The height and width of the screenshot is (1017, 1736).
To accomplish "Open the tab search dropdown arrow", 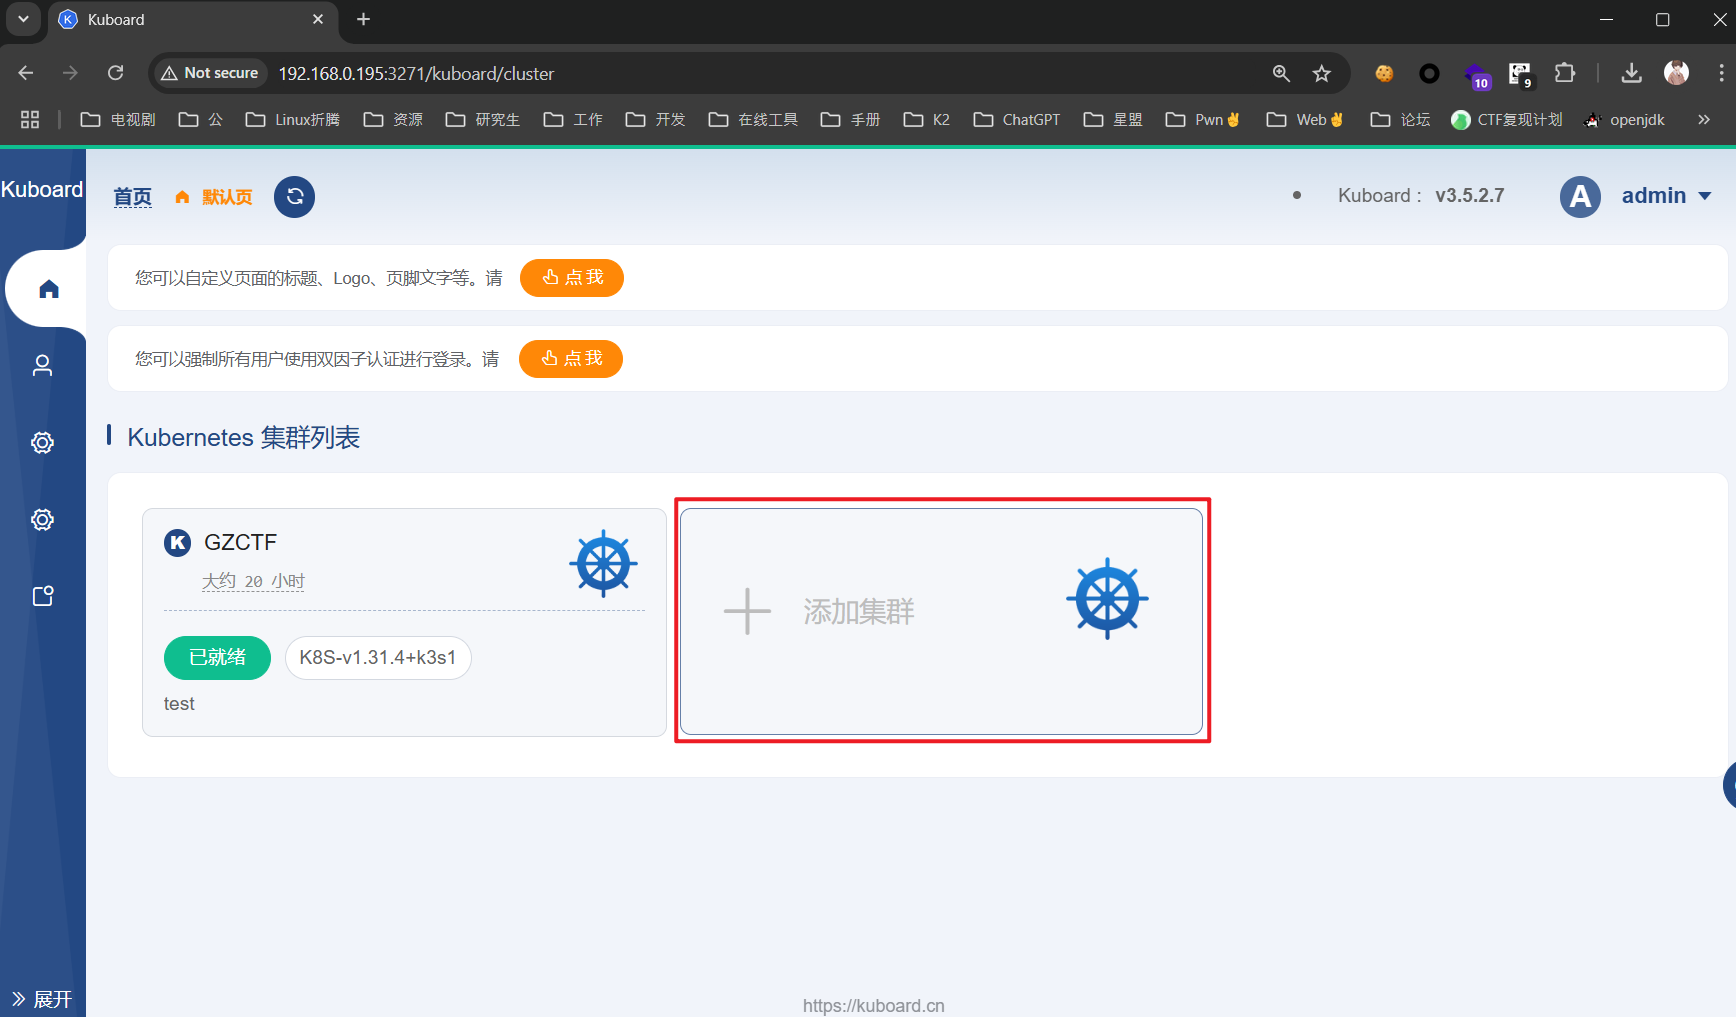I will click(x=23, y=19).
